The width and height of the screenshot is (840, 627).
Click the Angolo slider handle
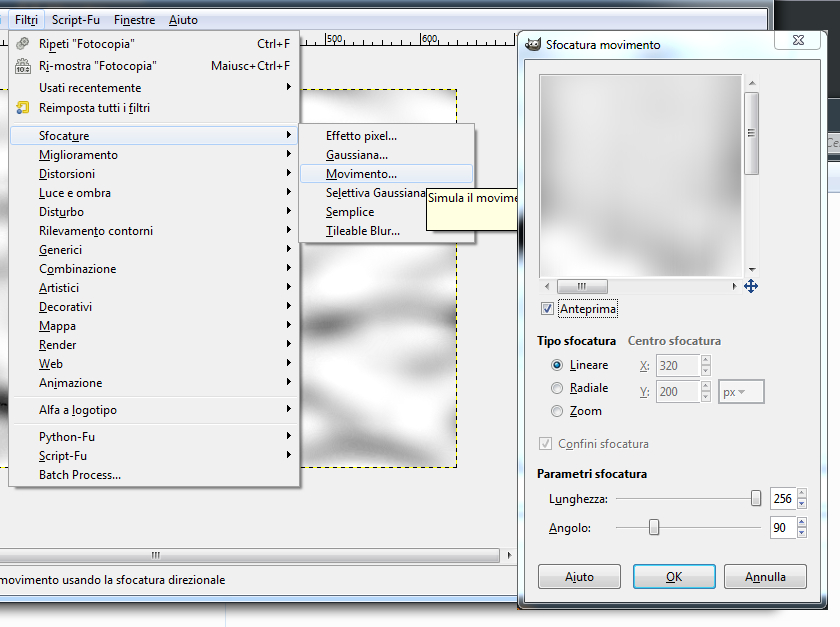pos(654,527)
